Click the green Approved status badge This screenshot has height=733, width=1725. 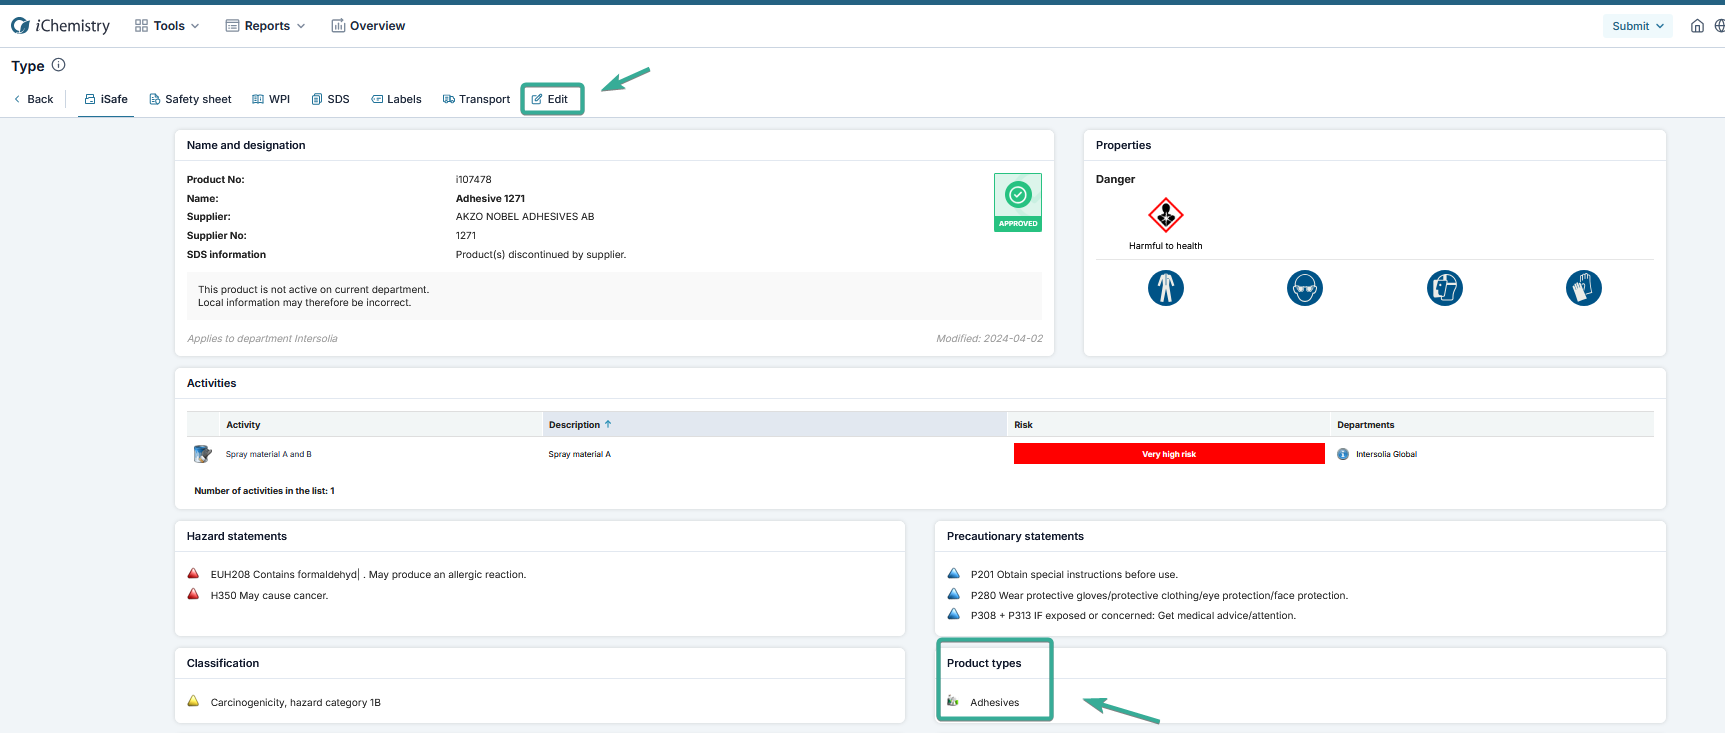(x=1018, y=202)
